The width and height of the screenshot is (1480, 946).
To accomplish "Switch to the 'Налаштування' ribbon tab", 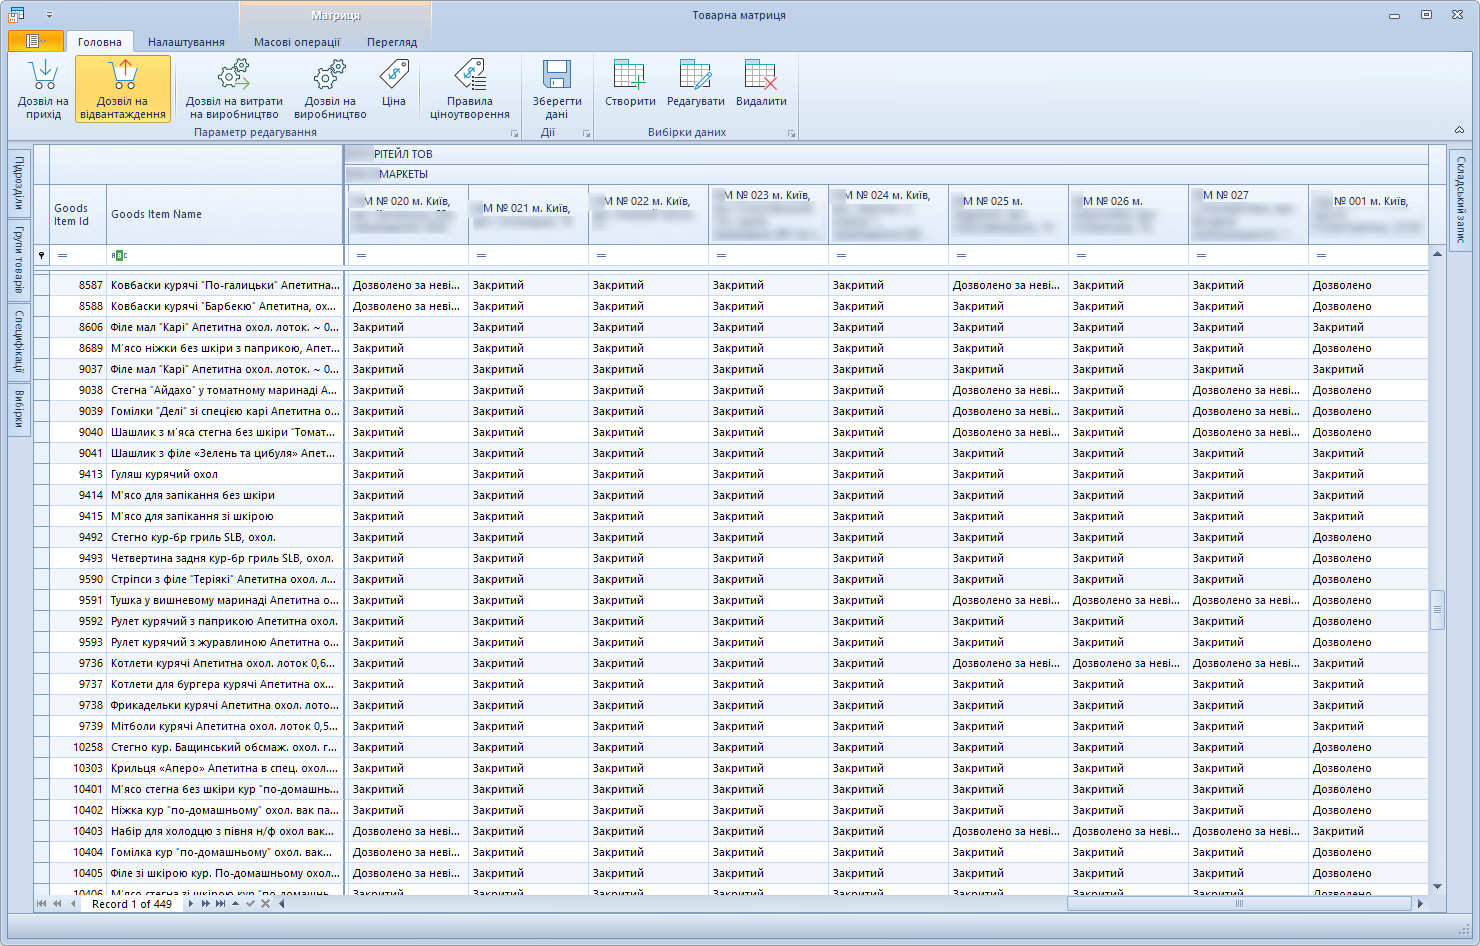I will 186,42.
